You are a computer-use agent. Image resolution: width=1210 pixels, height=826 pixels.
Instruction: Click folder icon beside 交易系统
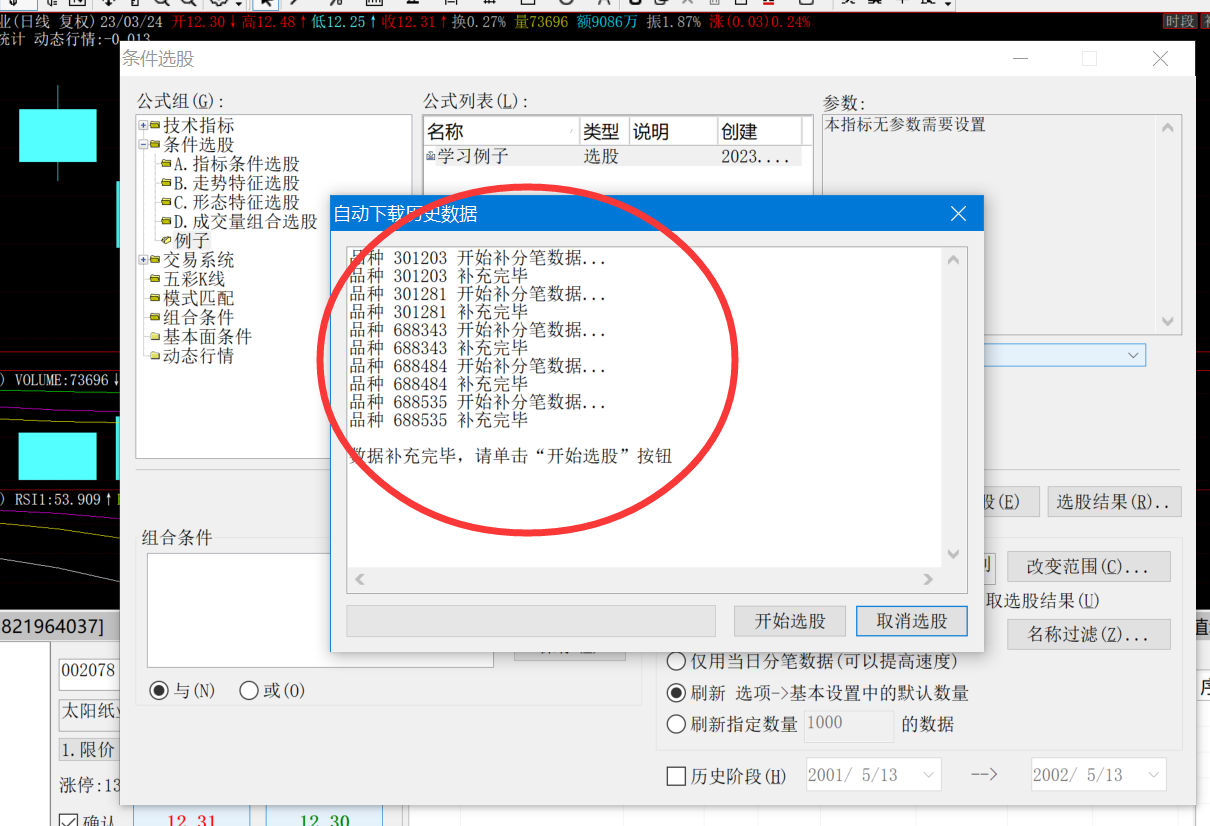(x=156, y=260)
